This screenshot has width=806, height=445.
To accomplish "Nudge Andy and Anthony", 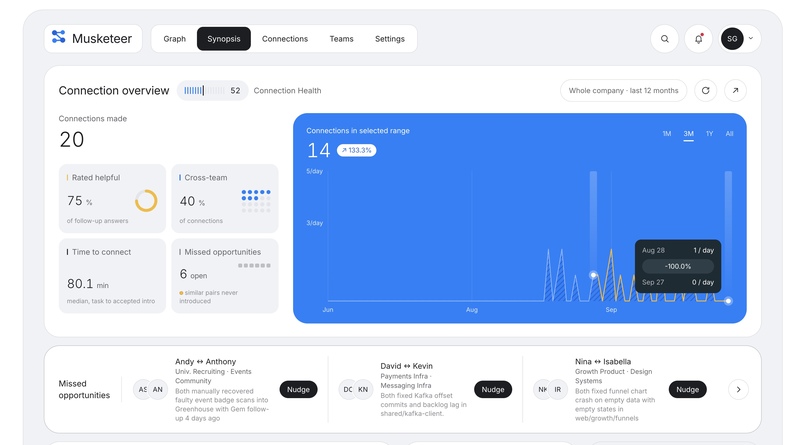I will coord(298,390).
